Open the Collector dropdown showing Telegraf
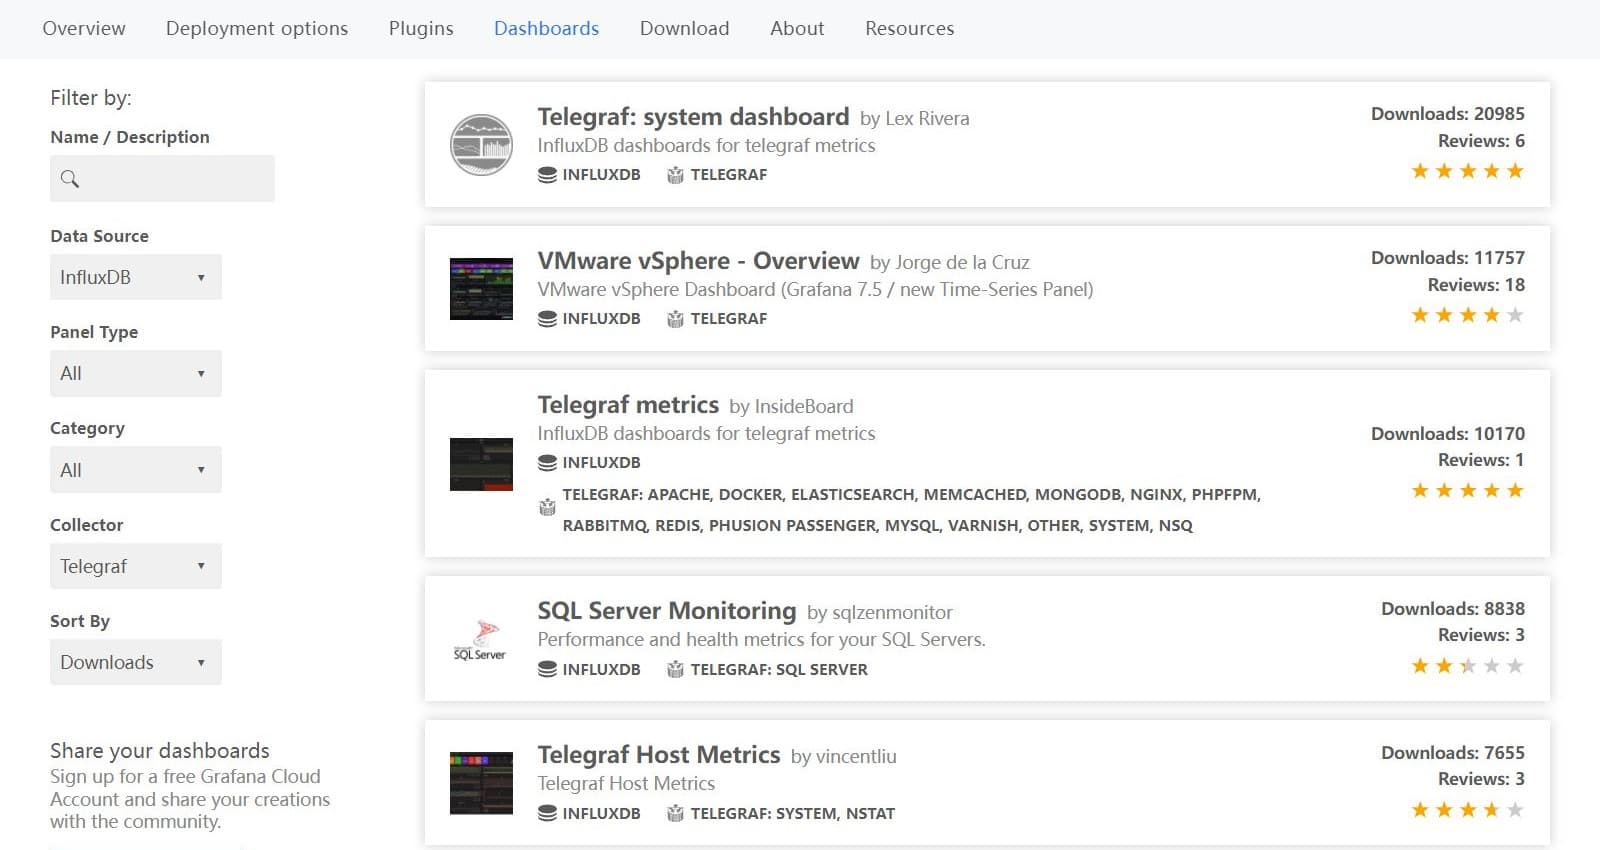 135,566
